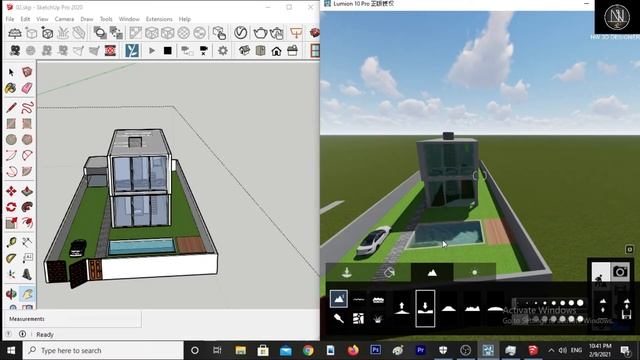Select the Lumion Grass category icon
The image size is (640, 360).
click(x=378, y=318)
